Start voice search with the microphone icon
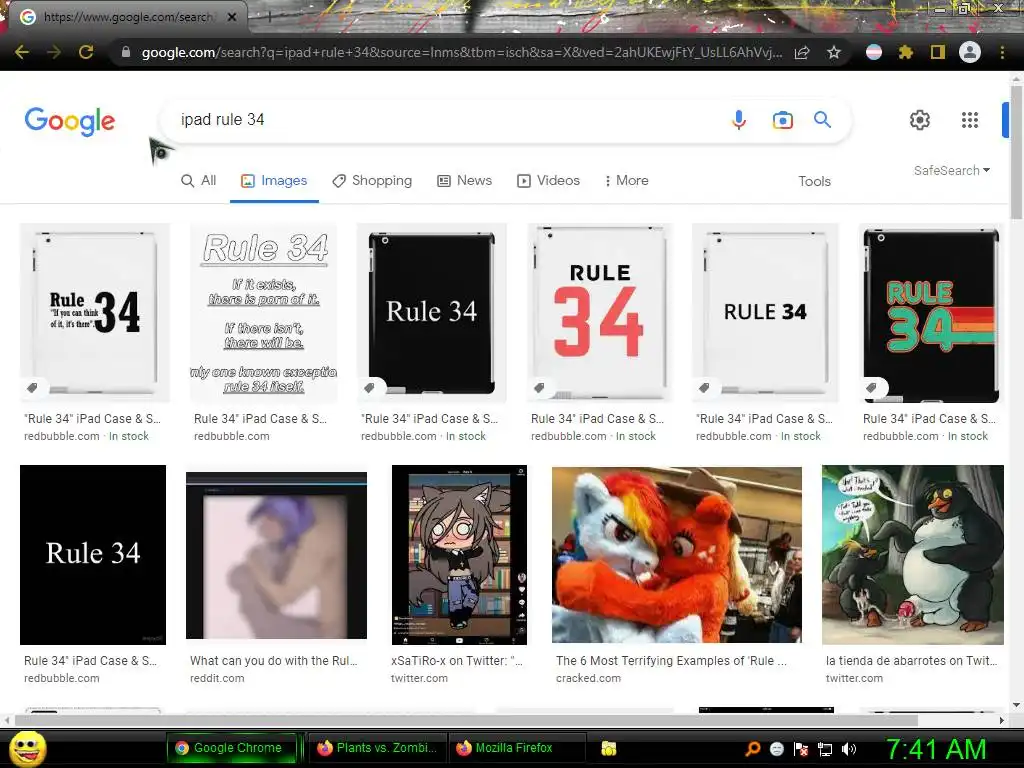1024x768 pixels. (739, 120)
